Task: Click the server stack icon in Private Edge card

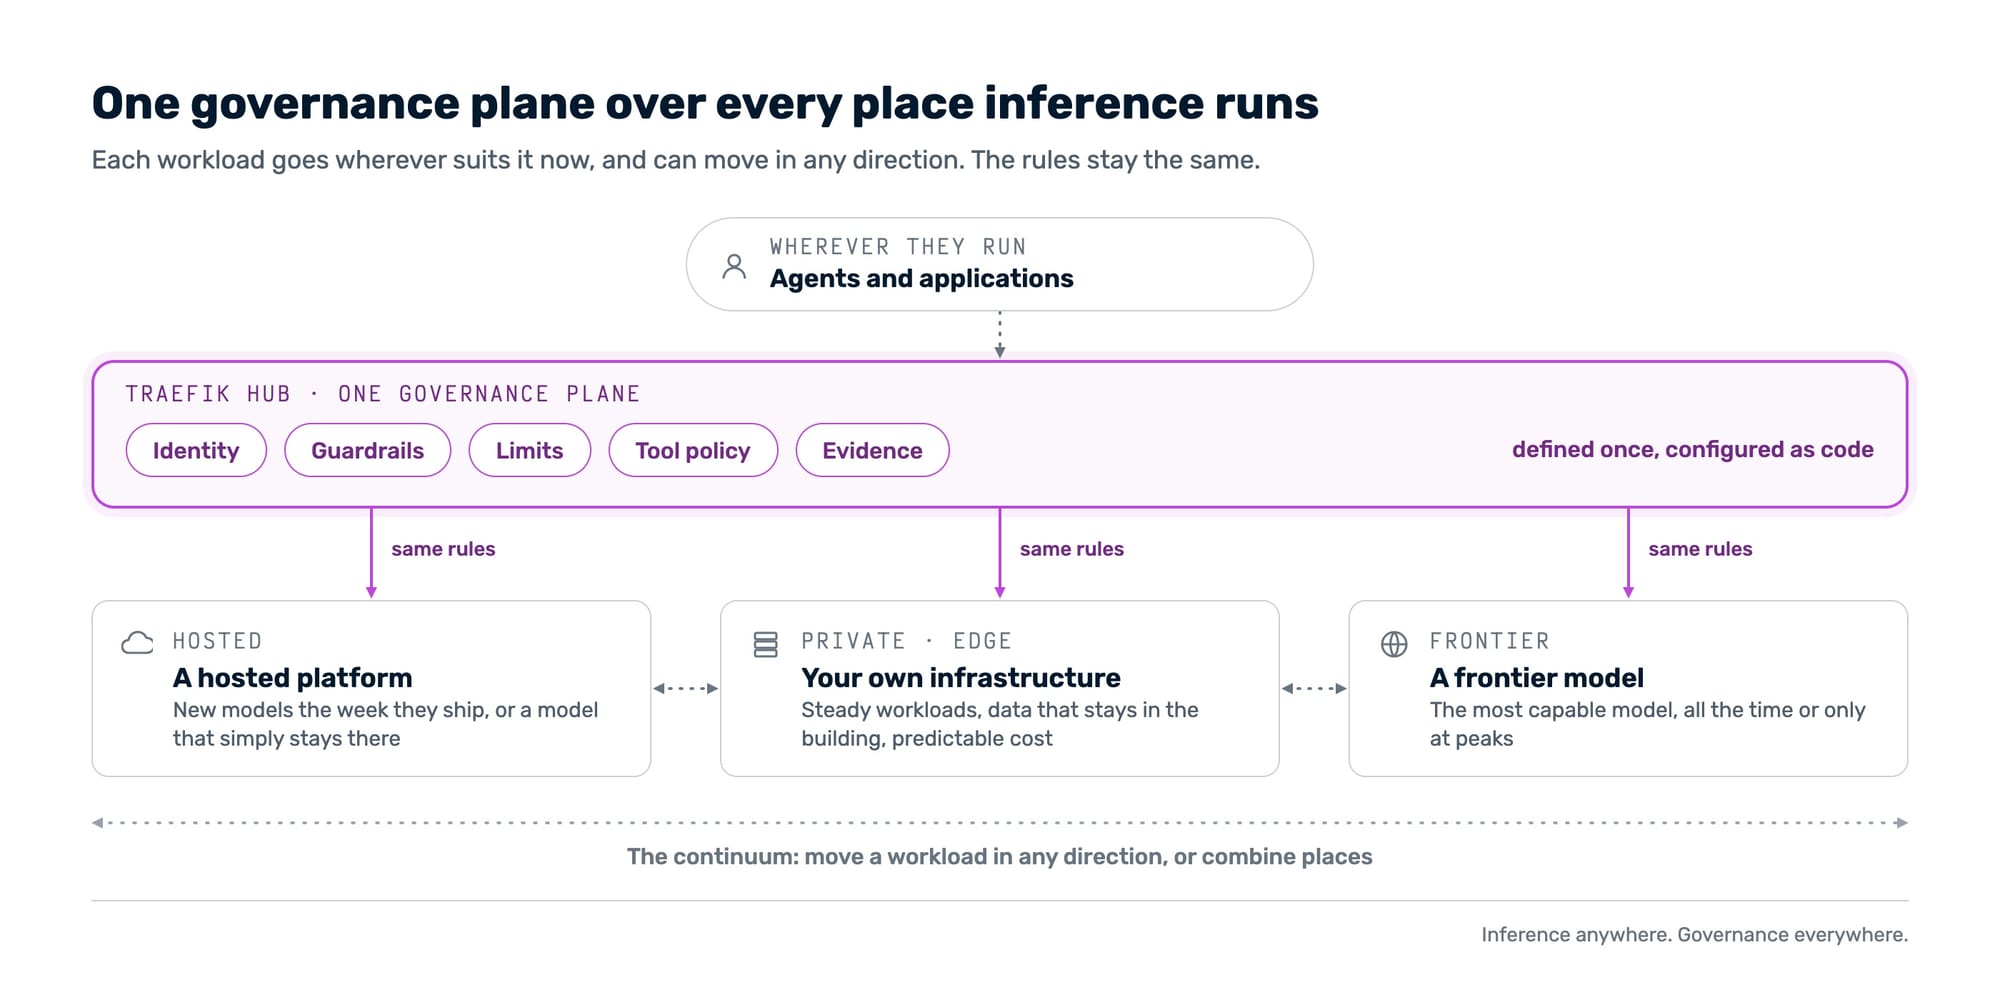Action: [765, 644]
